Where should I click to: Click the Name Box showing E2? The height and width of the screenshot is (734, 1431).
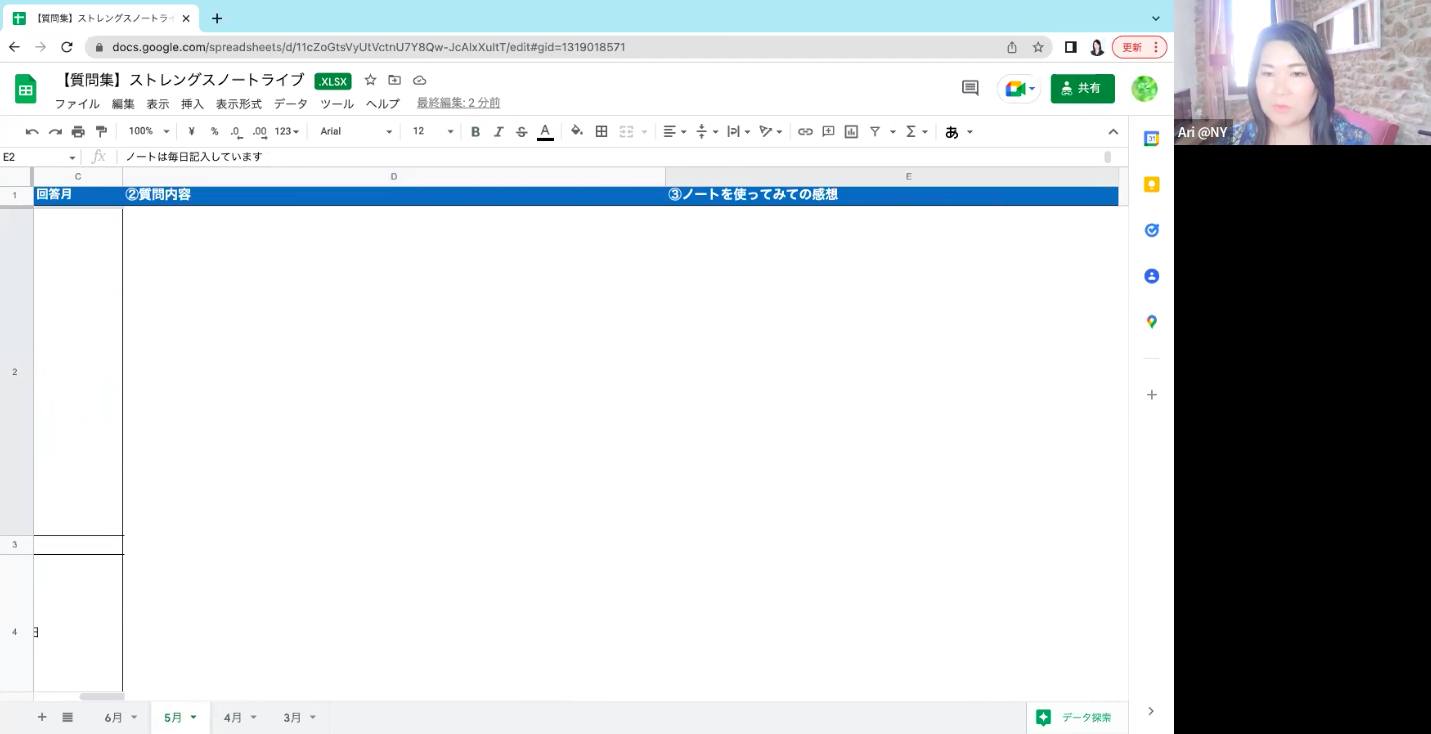click(40, 157)
